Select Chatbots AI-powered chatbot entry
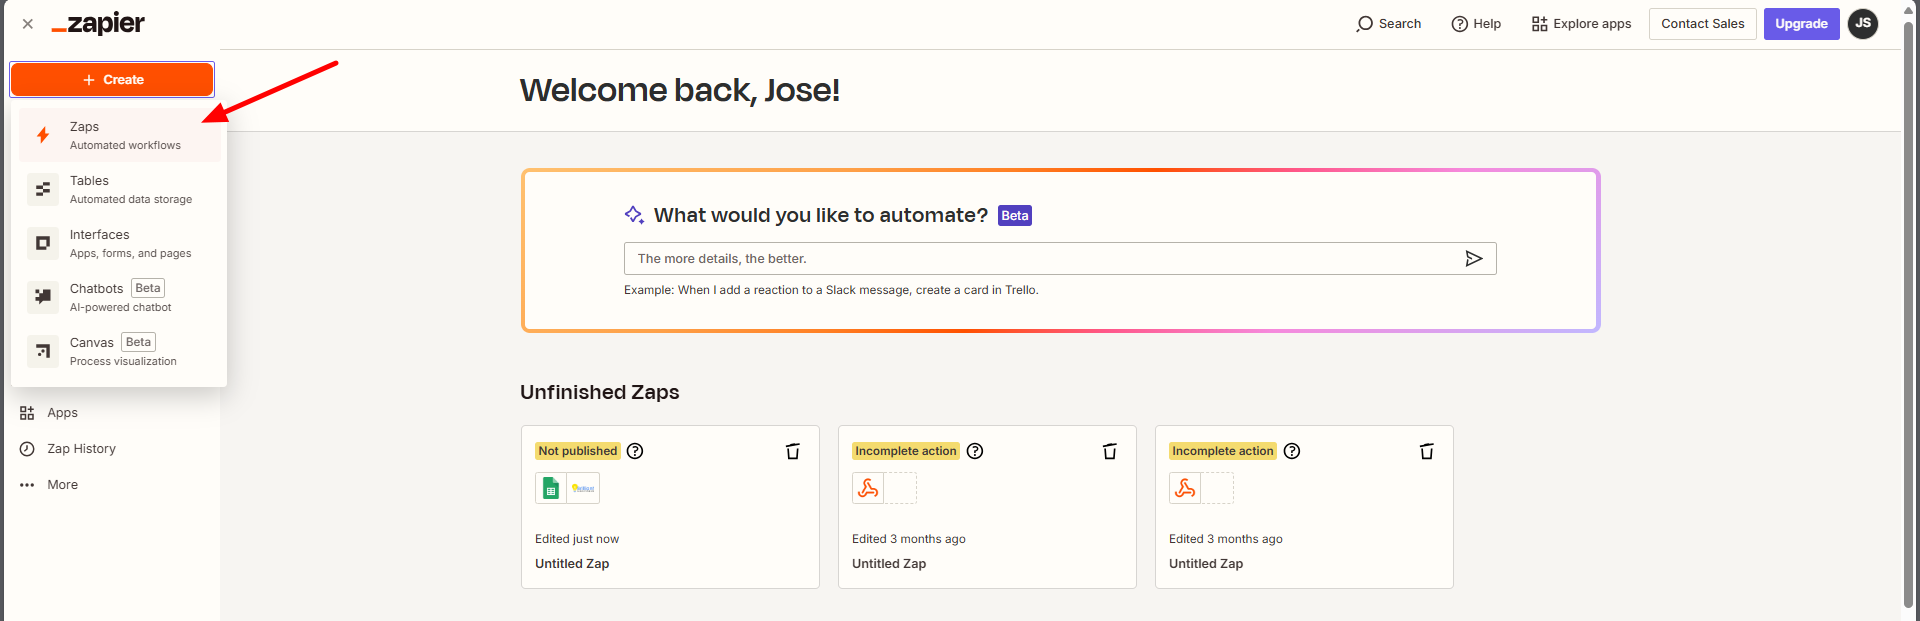Image resolution: width=1920 pixels, height=621 pixels. (120, 297)
